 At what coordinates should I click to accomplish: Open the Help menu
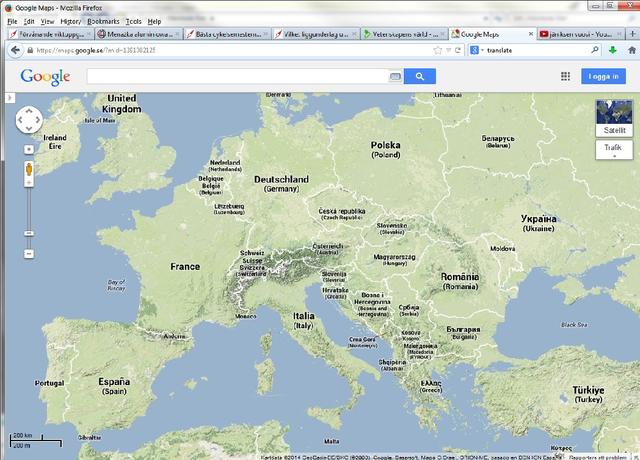click(x=154, y=21)
